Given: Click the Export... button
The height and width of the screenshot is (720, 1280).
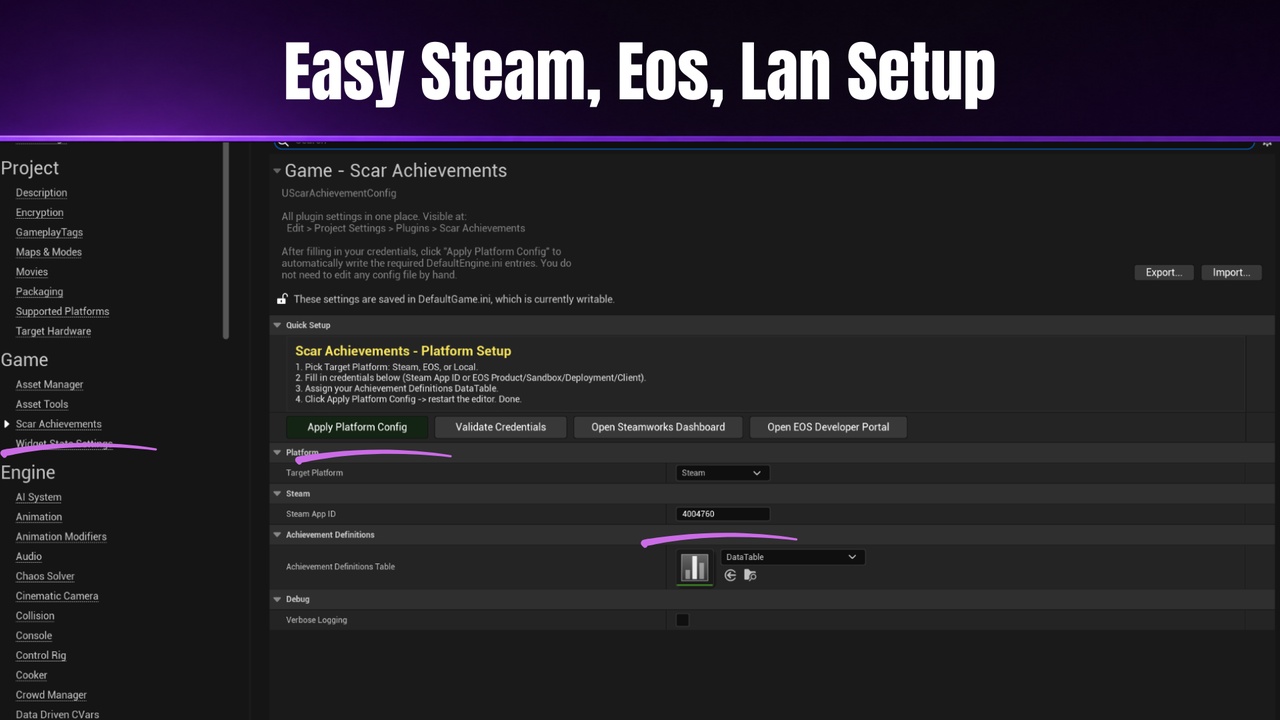Looking at the screenshot, I should pos(1164,272).
